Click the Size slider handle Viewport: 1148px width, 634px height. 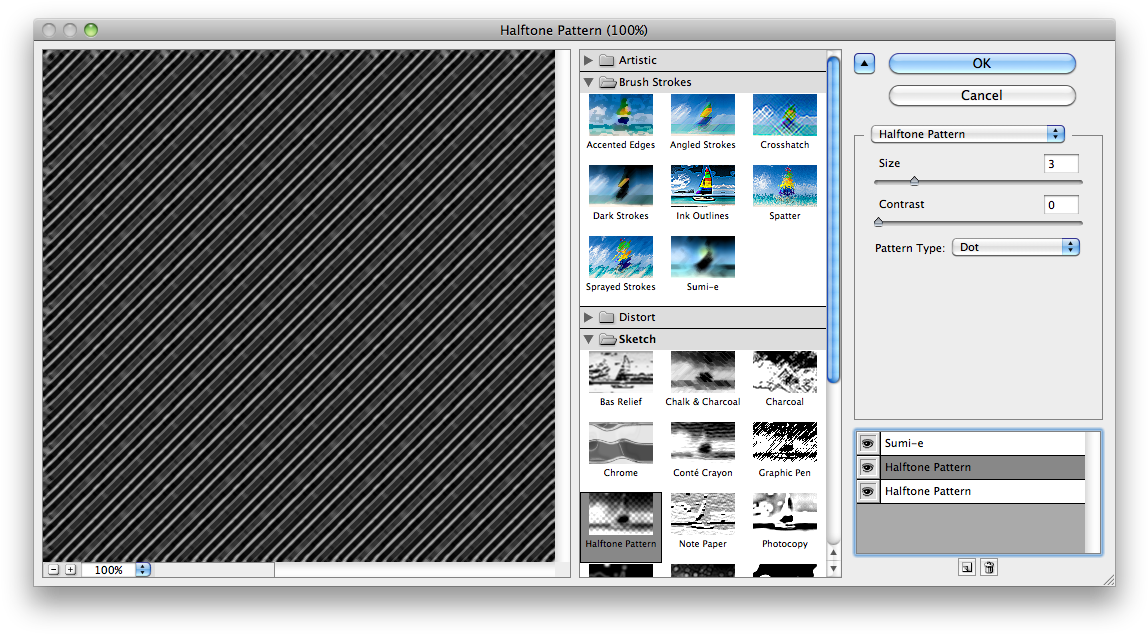pyautogui.click(x=913, y=181)
